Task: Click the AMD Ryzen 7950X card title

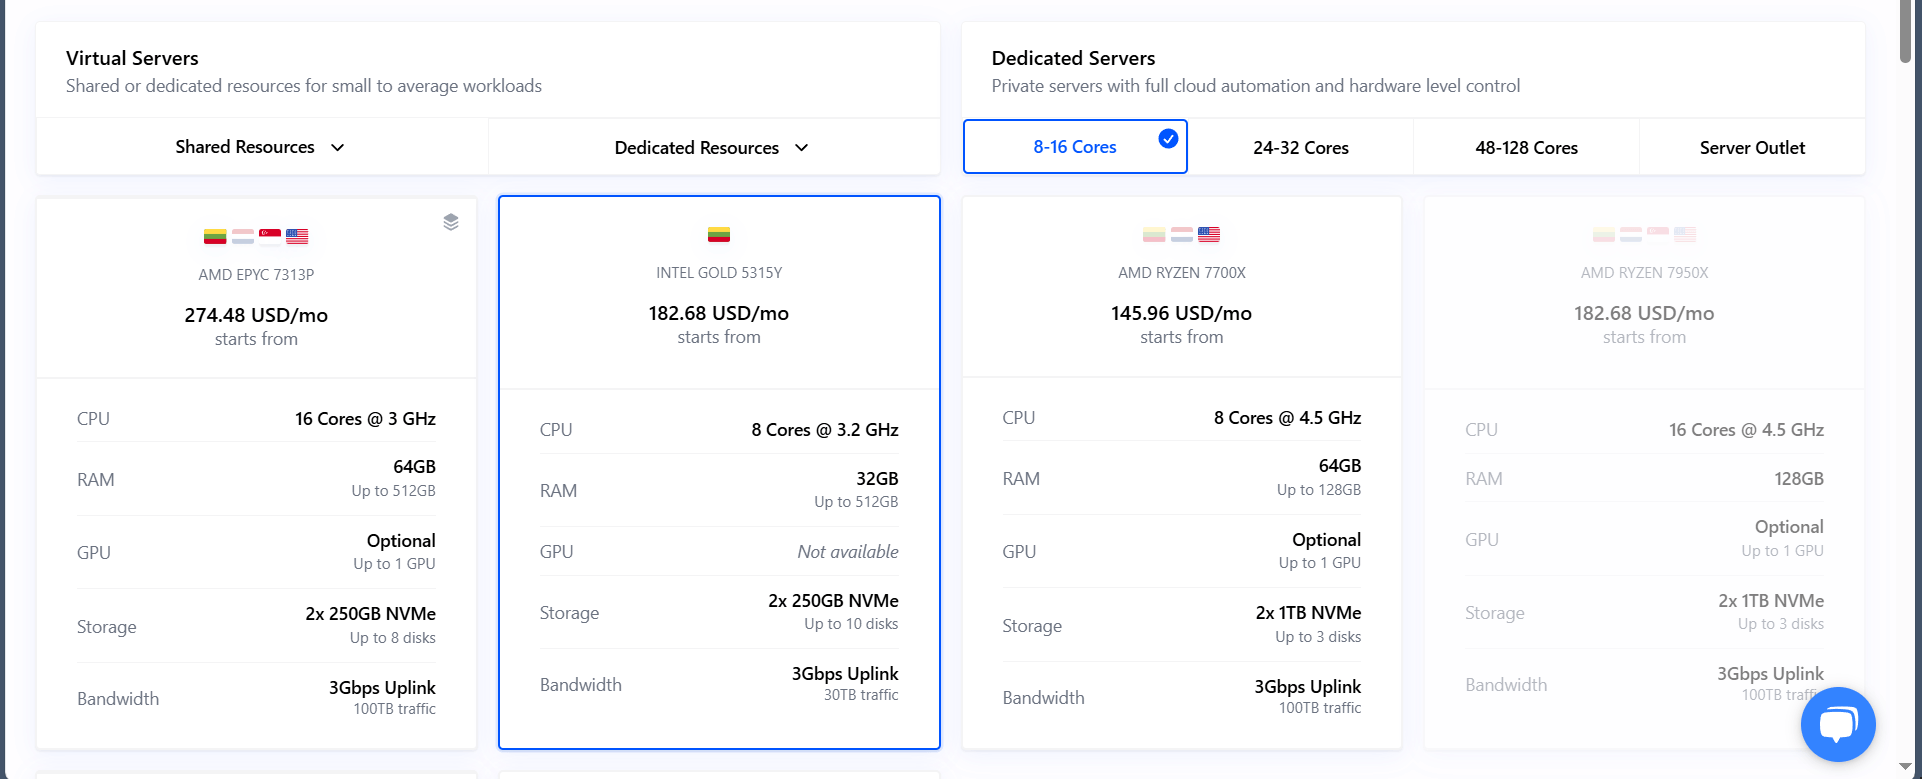Action: 1644,273
